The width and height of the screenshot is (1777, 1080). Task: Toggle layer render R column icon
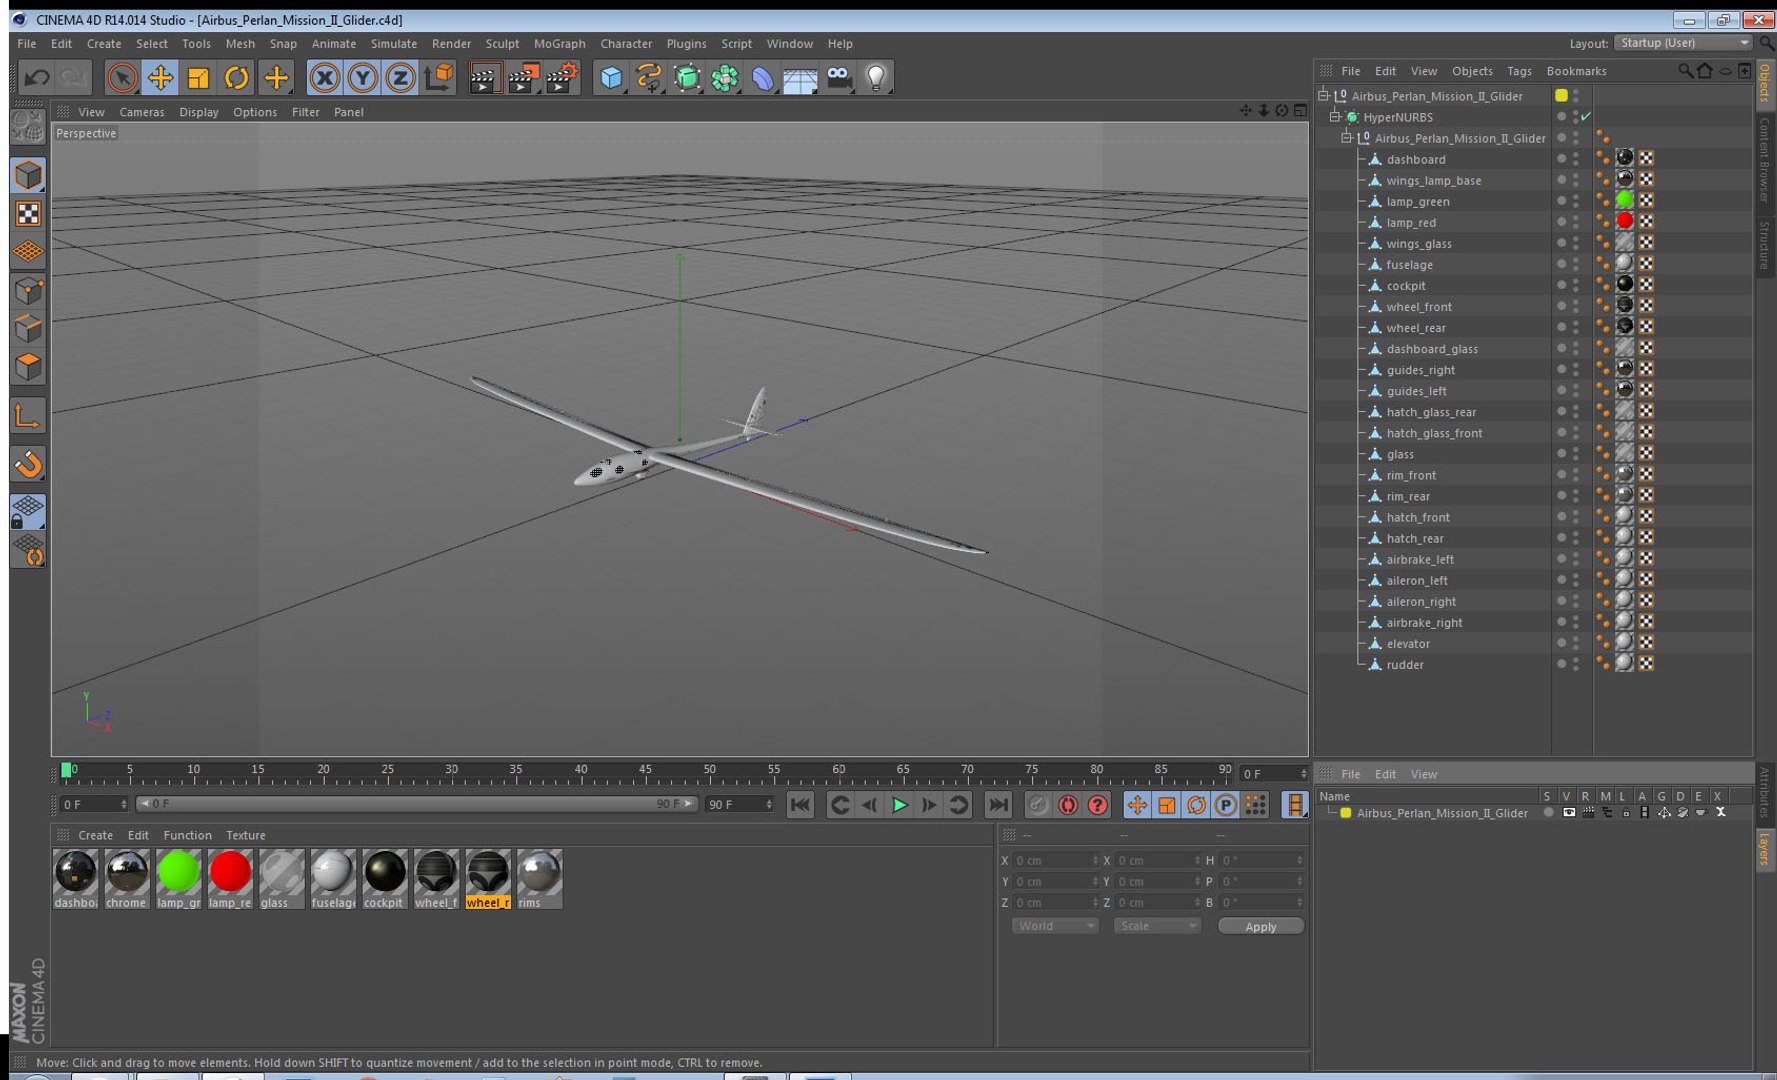tap(1587, 813)
